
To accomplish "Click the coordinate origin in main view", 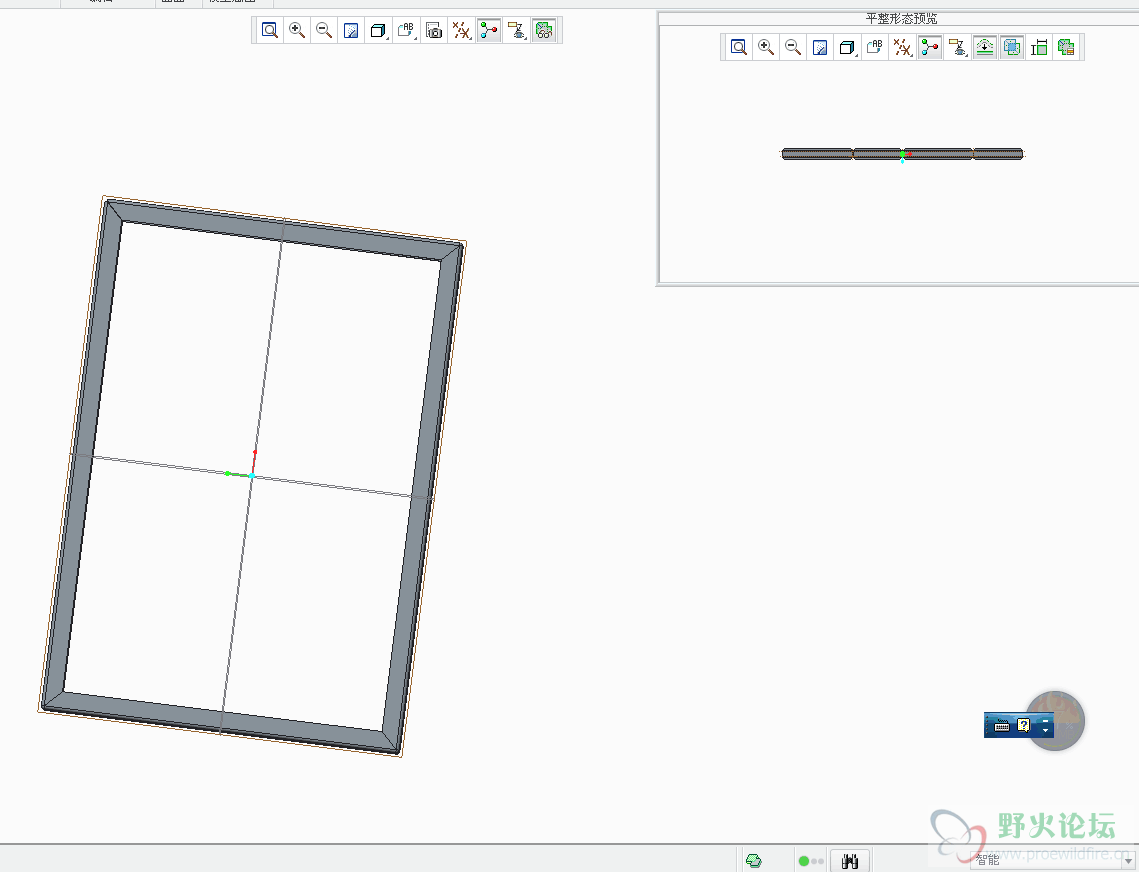I will [x=252, y=476].
